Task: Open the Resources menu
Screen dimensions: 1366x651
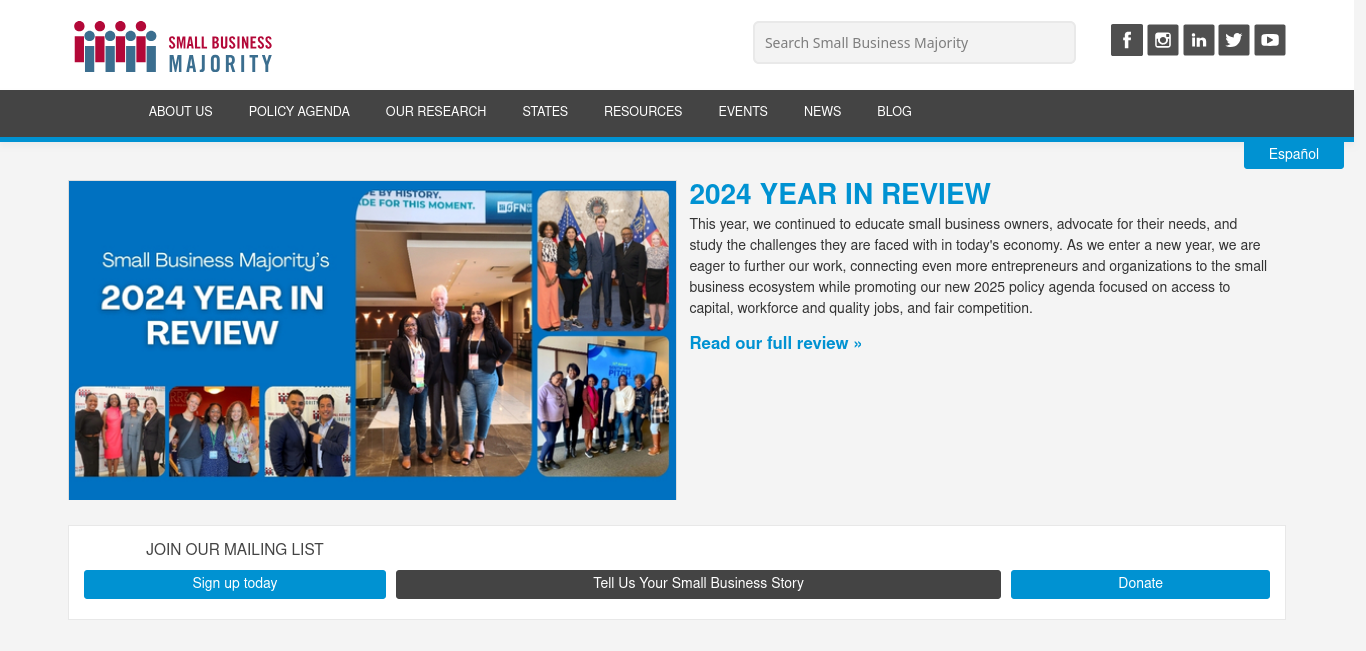Action: [x=643, y=112]
